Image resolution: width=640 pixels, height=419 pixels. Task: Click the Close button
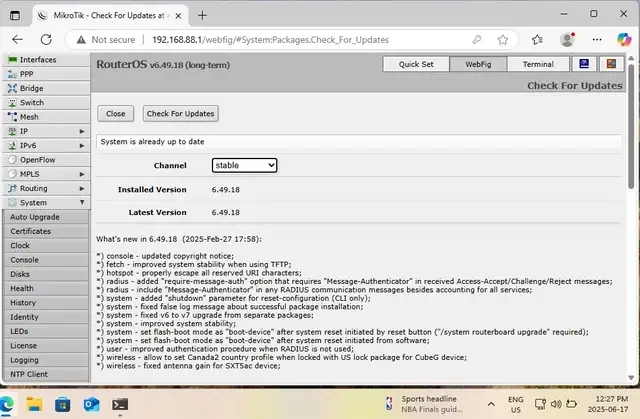[x=116, y=113]
